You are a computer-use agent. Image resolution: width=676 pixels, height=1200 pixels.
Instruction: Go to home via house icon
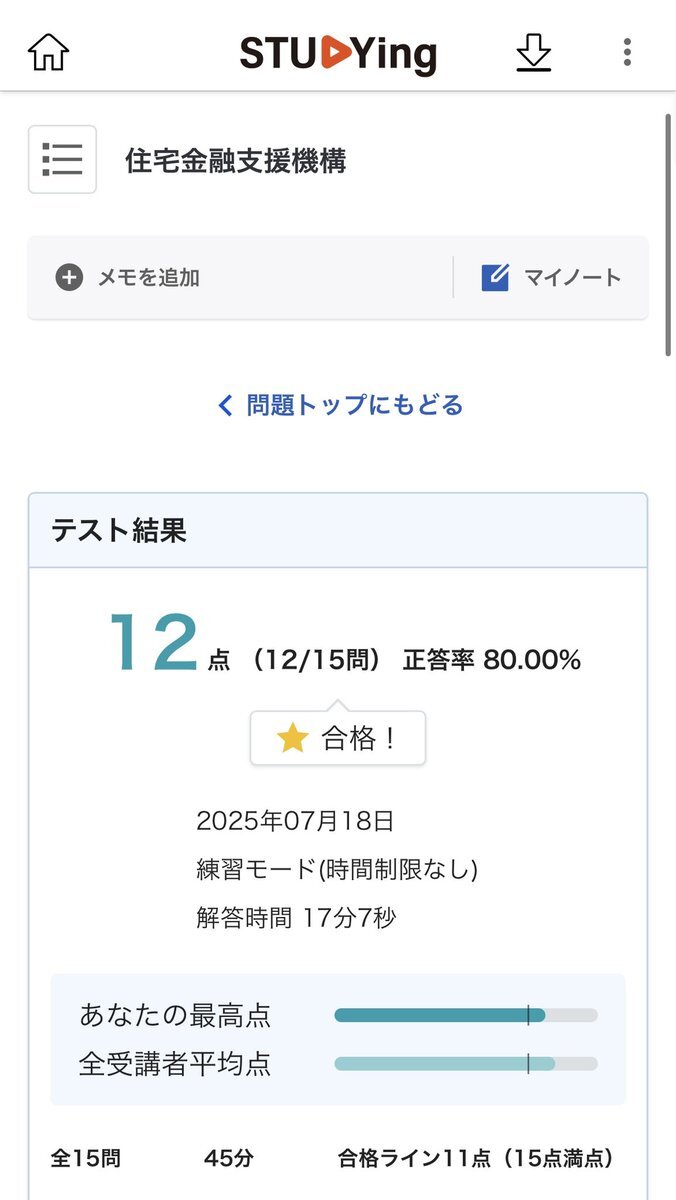[x=48, y=52]
